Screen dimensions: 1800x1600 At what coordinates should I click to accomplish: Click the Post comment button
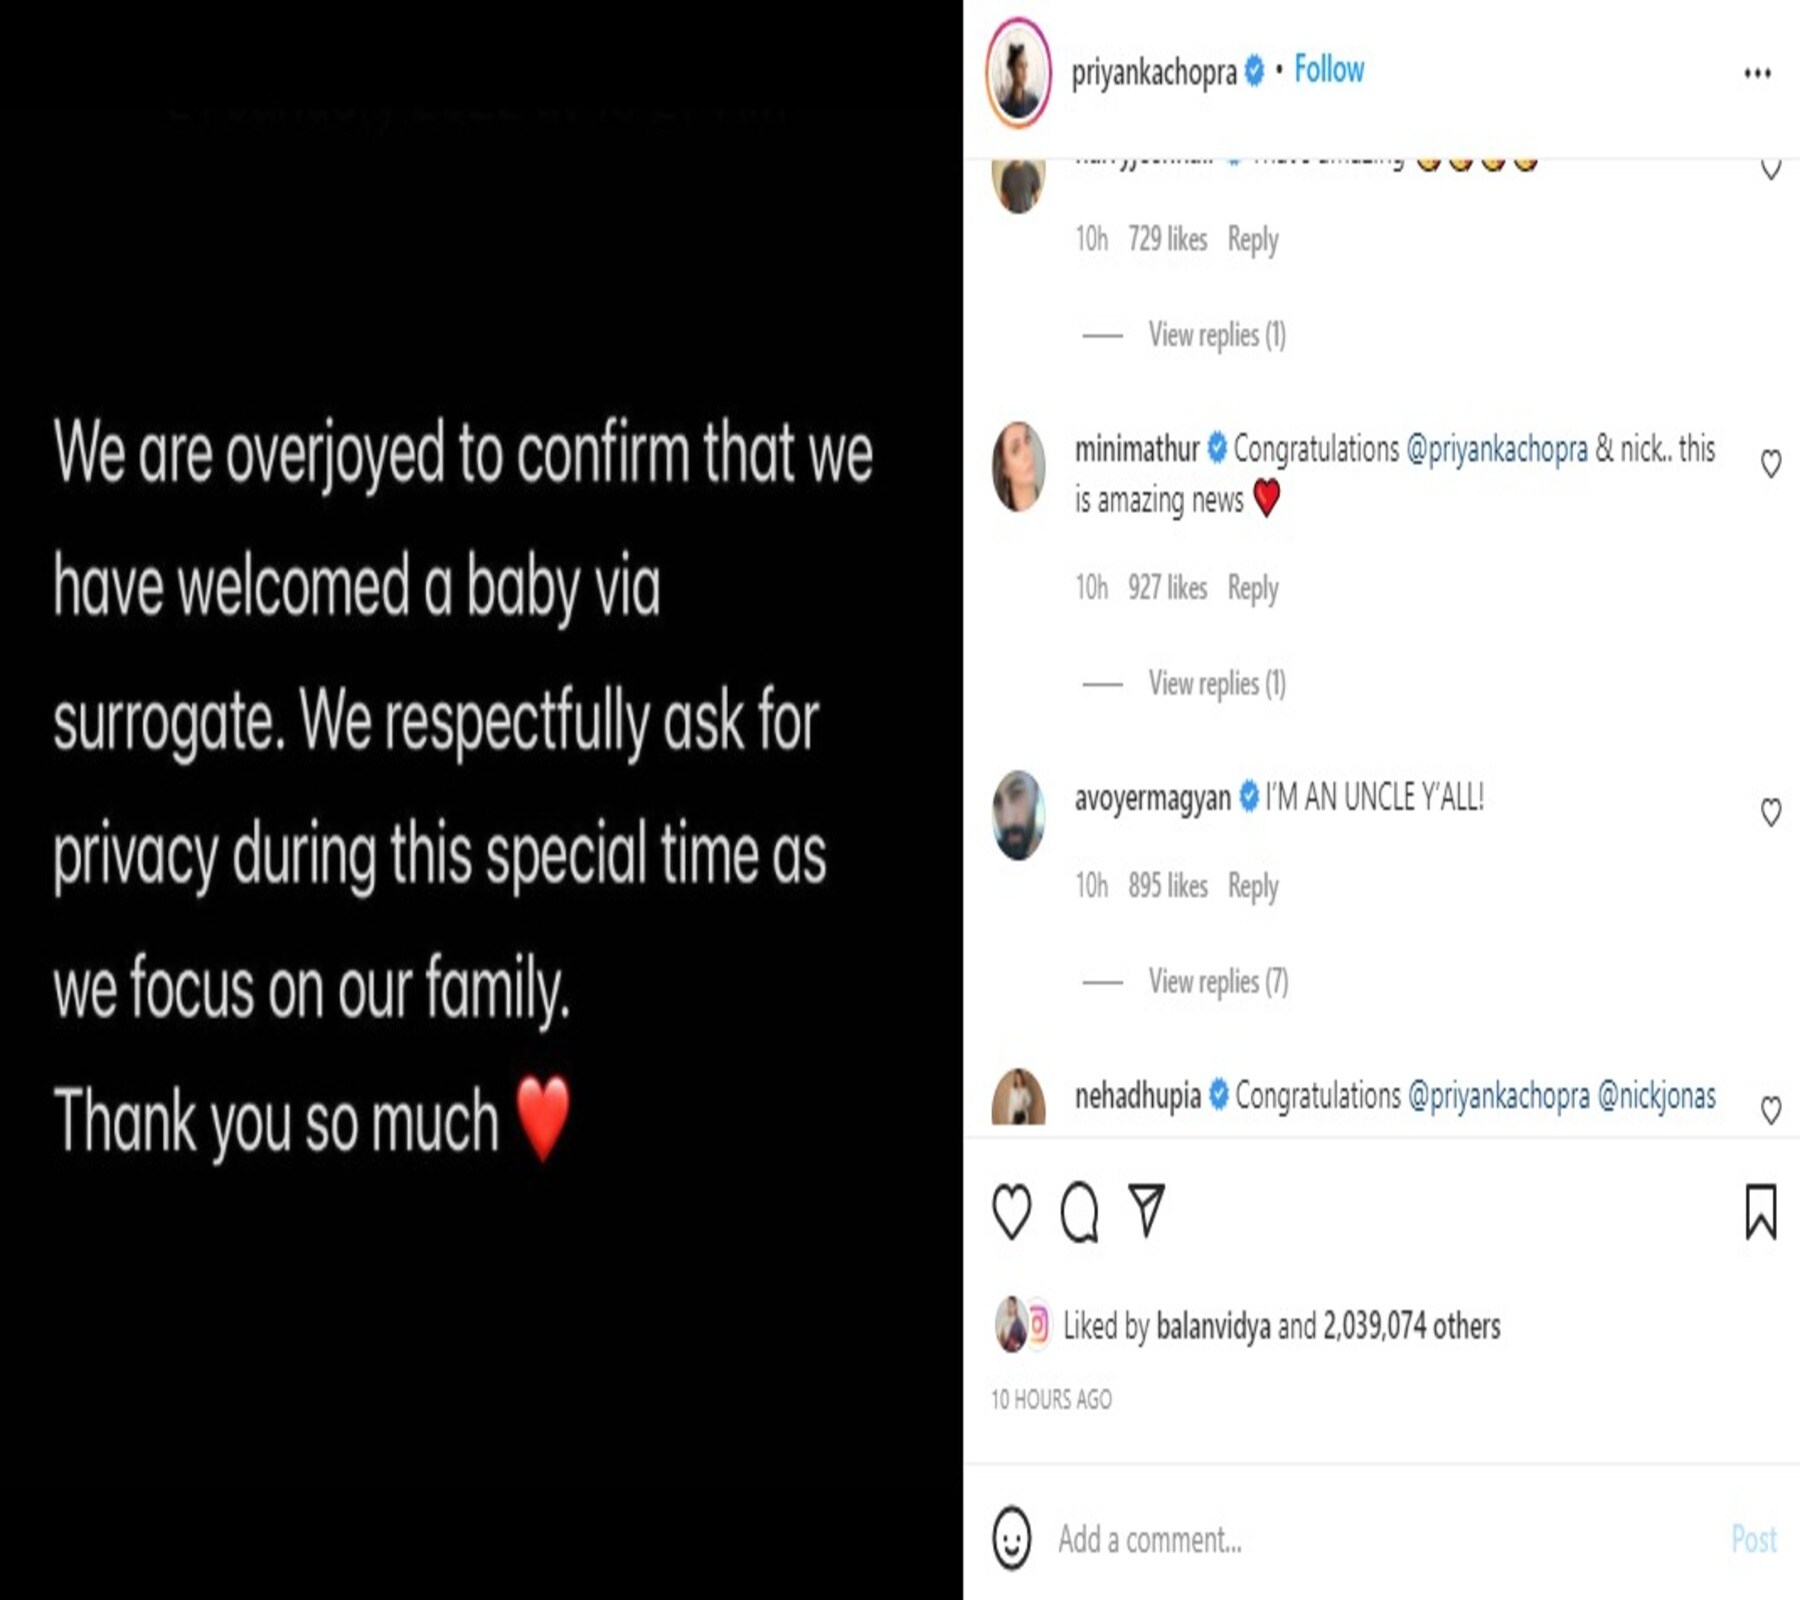(x=1754, y=1539)
